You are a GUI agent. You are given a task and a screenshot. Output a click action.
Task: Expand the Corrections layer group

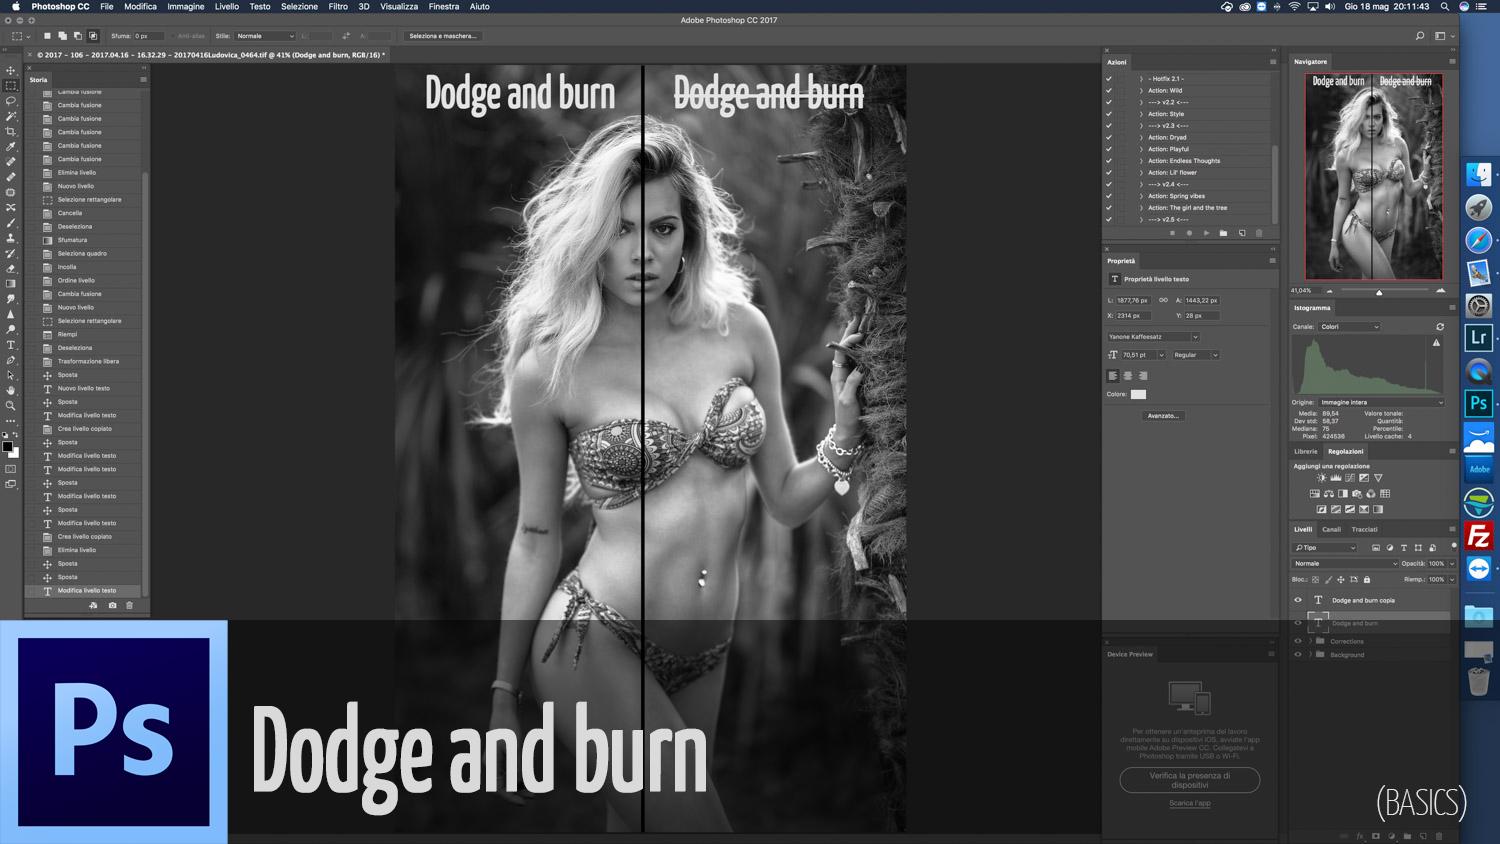pyautogui.click(x=1310, y=641)
